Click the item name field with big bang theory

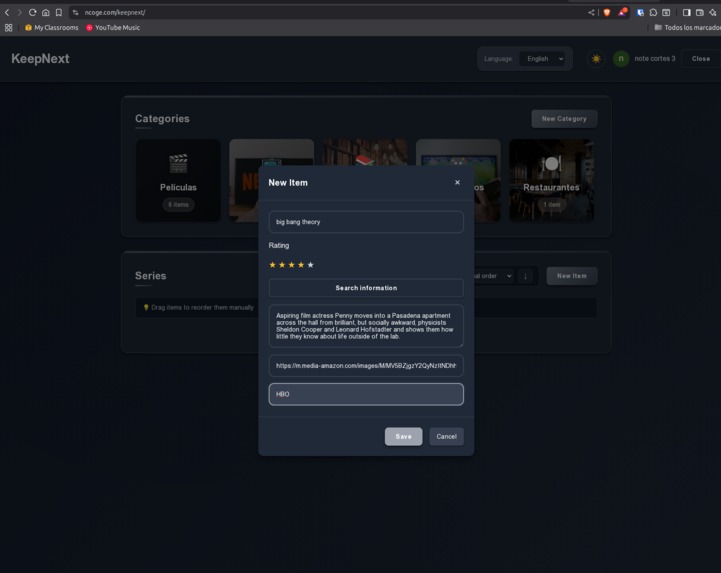(366, 222)
